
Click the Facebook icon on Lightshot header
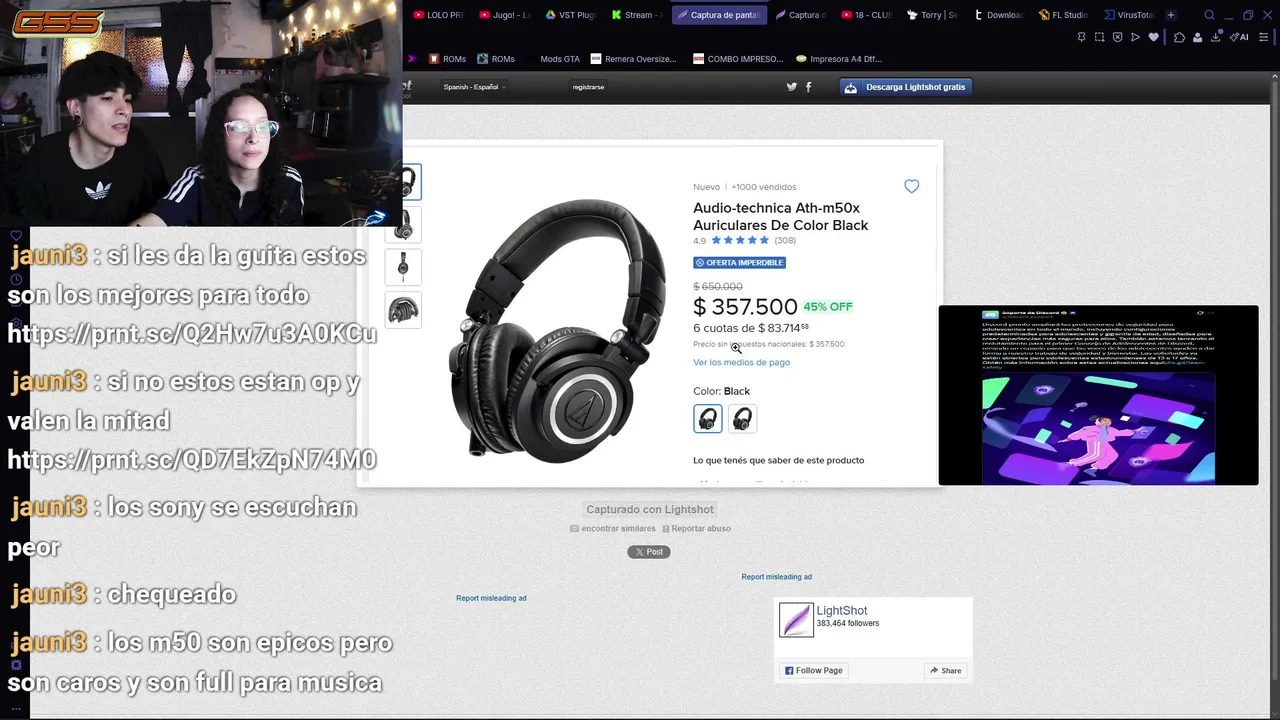[x=808, y=87]
